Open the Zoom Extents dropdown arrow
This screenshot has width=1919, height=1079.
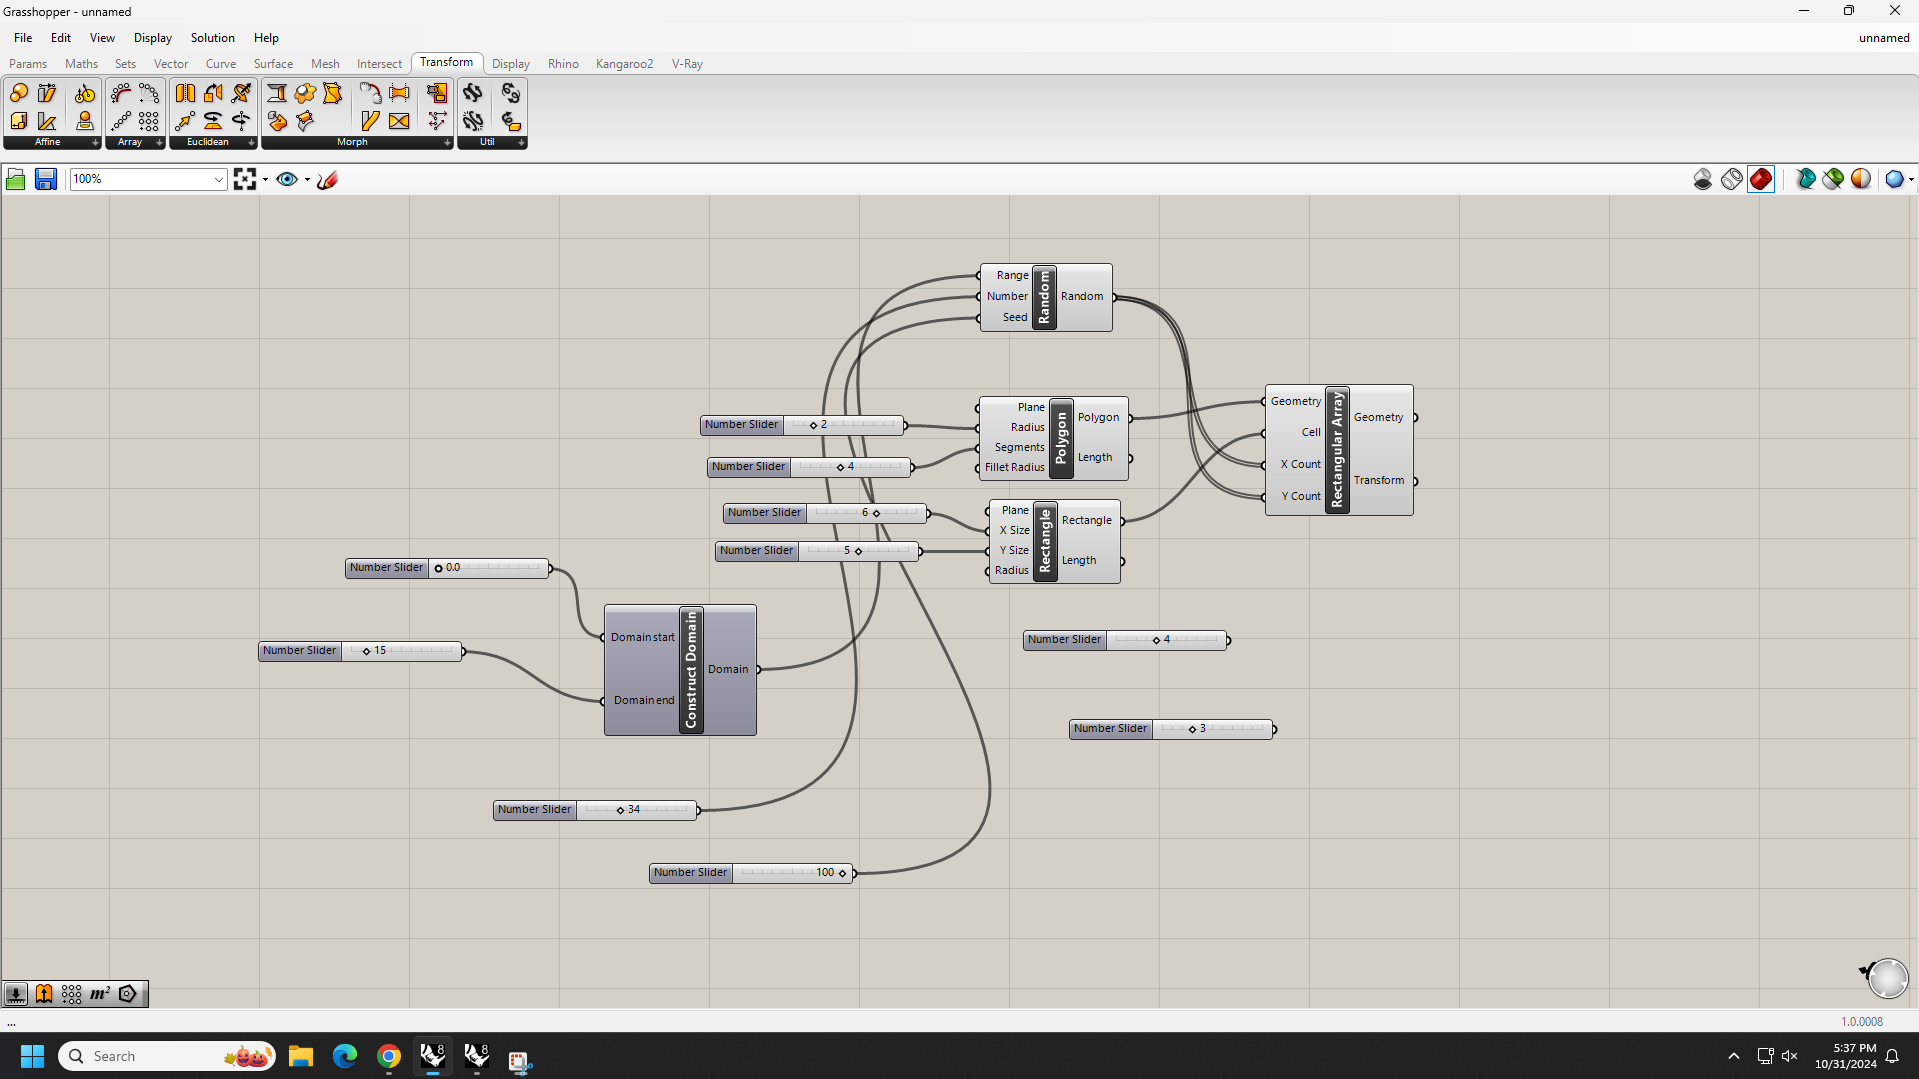265,180
